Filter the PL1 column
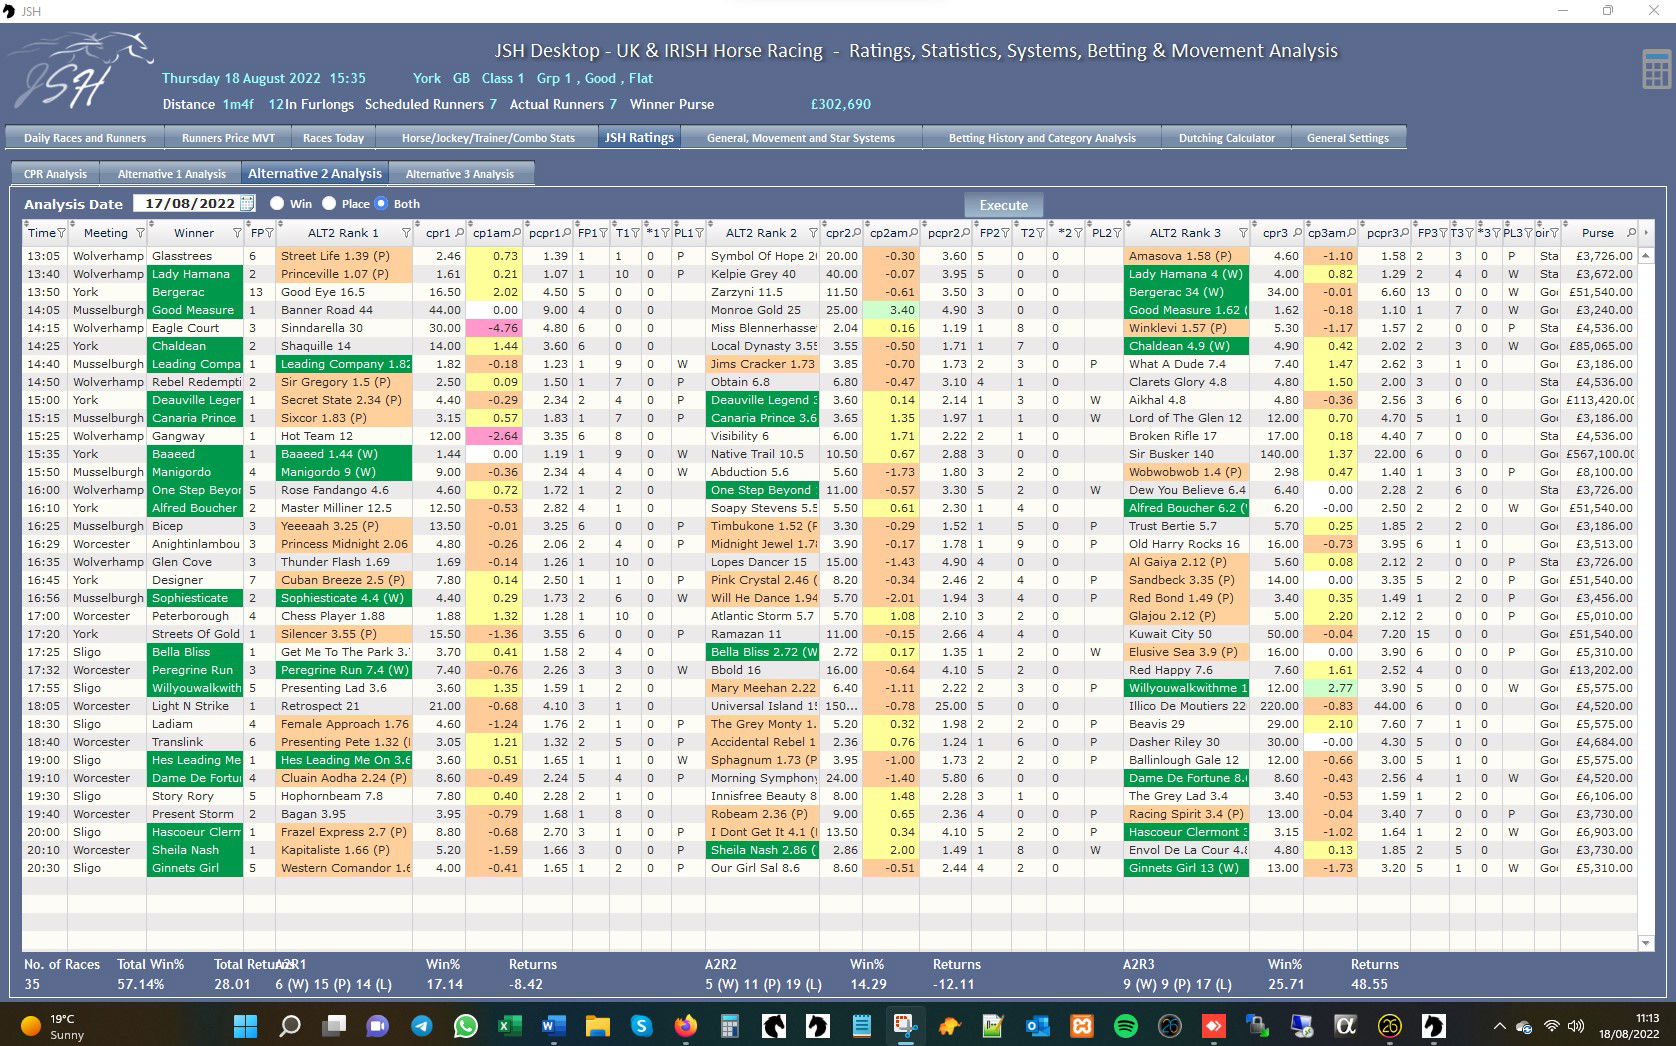The image size is (1676, 1046). [x=699, y=233]
